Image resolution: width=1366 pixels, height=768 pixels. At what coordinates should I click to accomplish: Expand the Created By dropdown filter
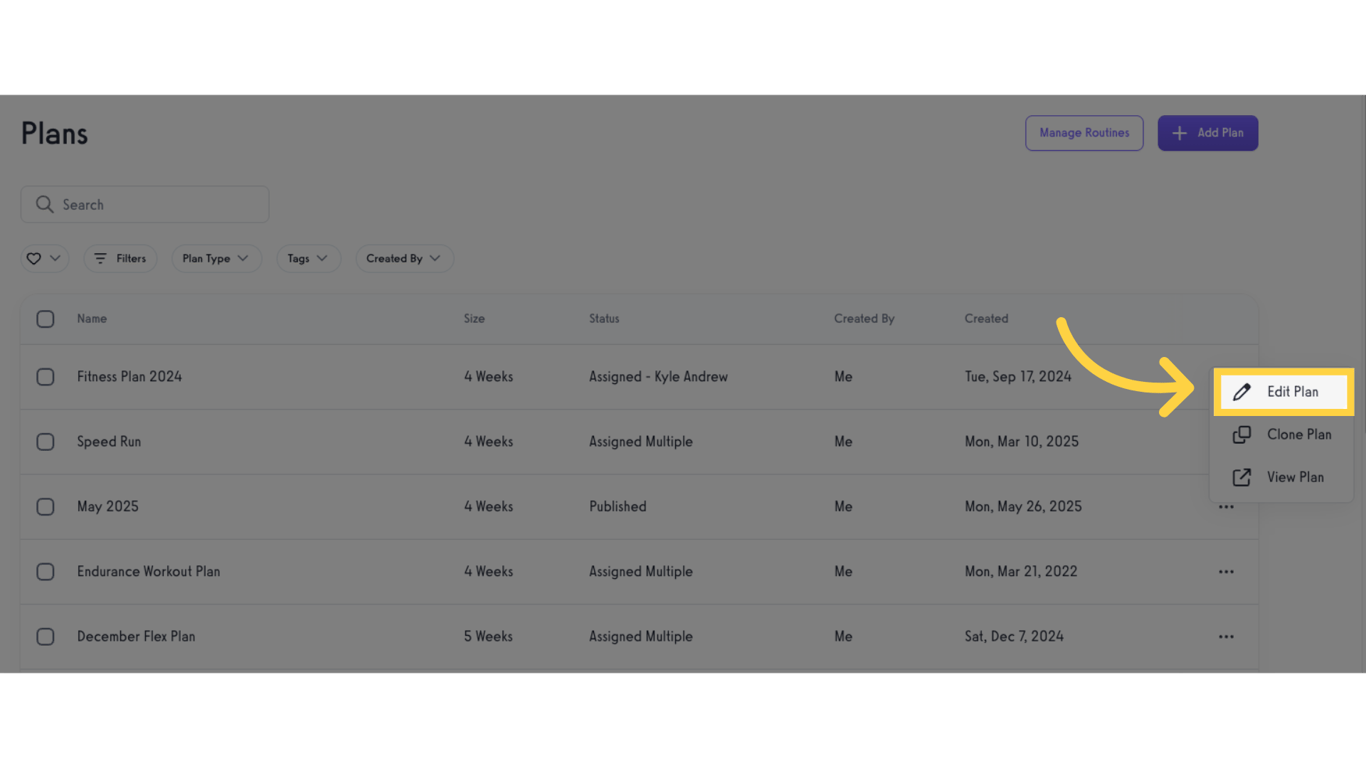(x=404, y=259)
